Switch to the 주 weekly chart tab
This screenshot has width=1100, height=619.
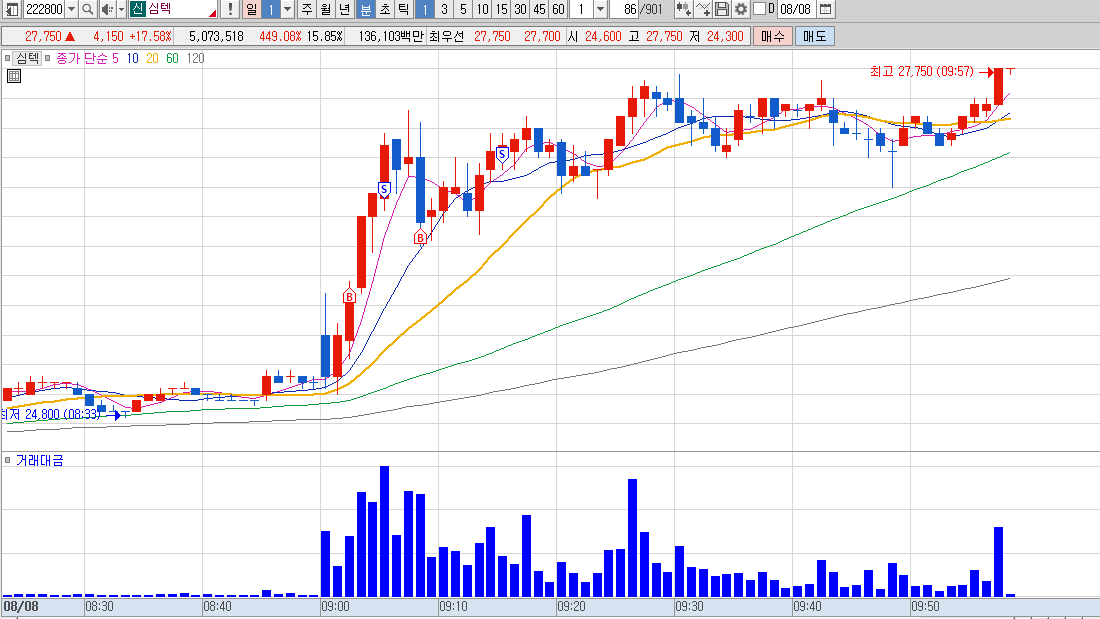(307, 9)
